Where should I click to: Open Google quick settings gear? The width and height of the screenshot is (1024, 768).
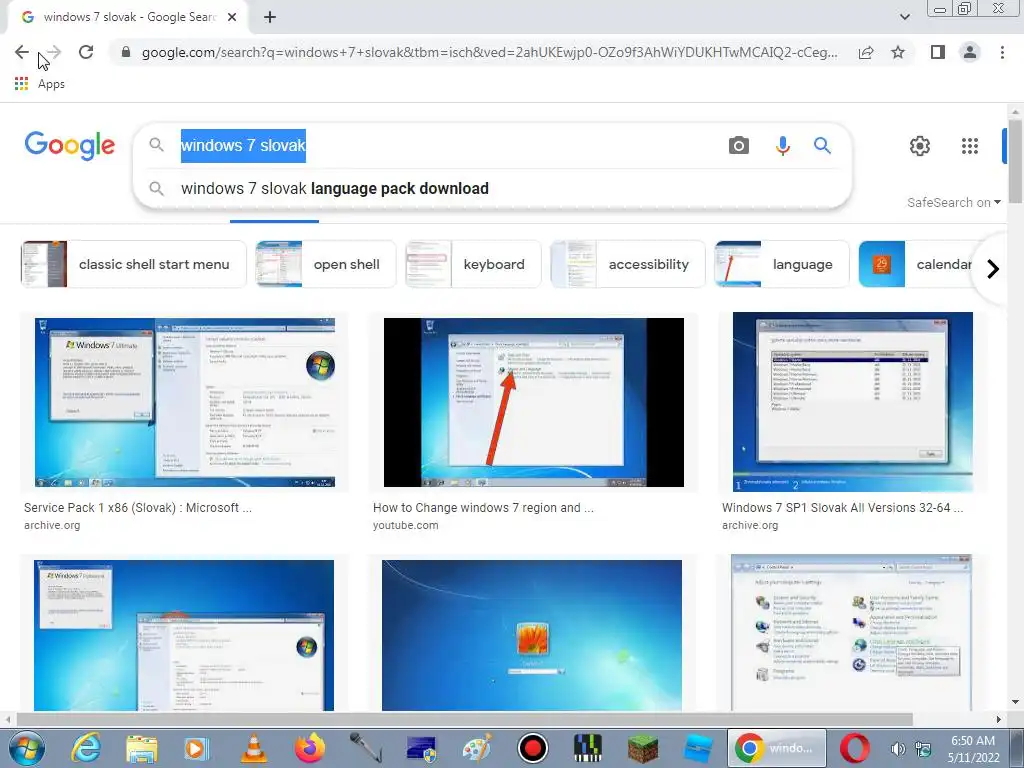click(x=920, y=146)
